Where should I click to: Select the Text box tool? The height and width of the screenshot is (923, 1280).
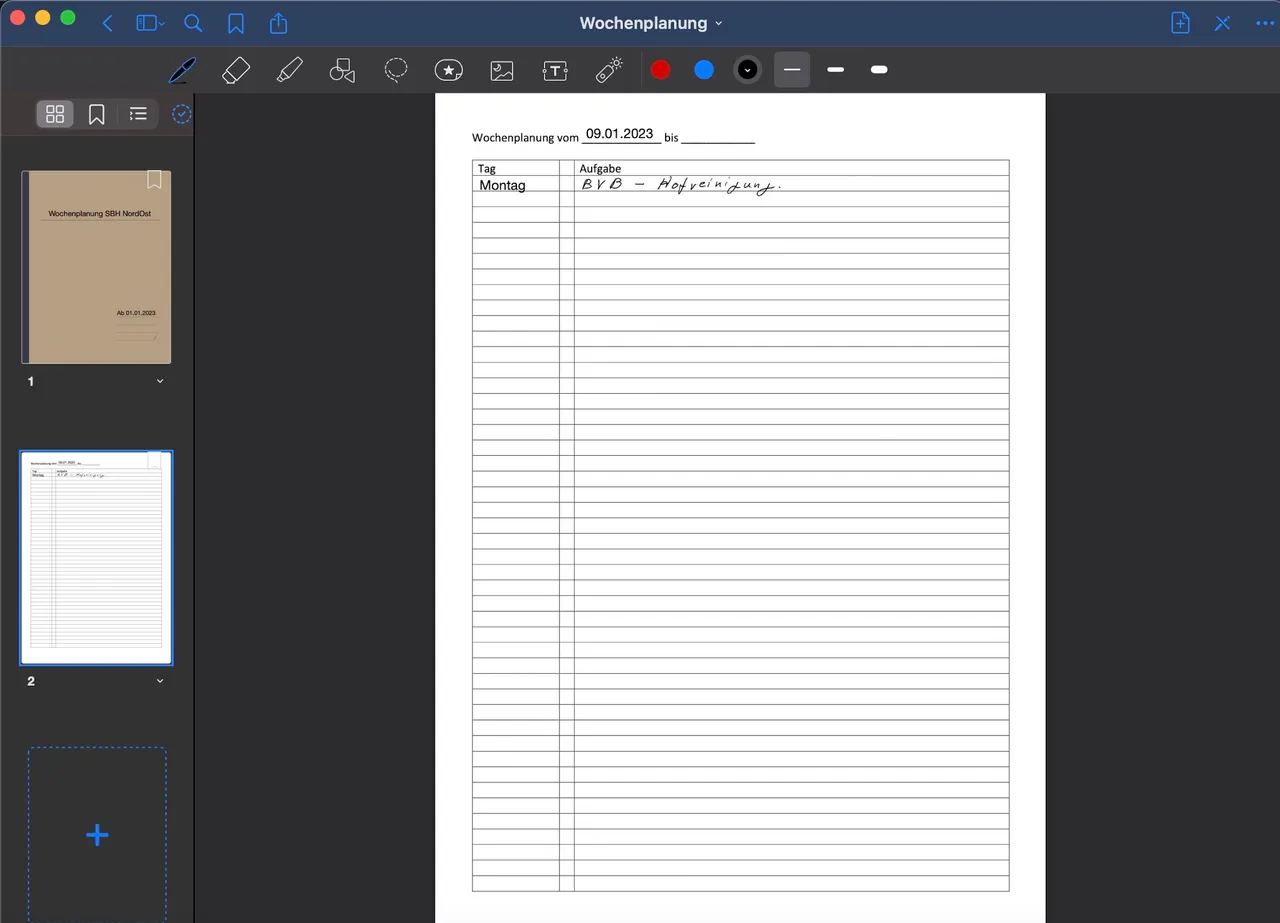tap(555, 70)
